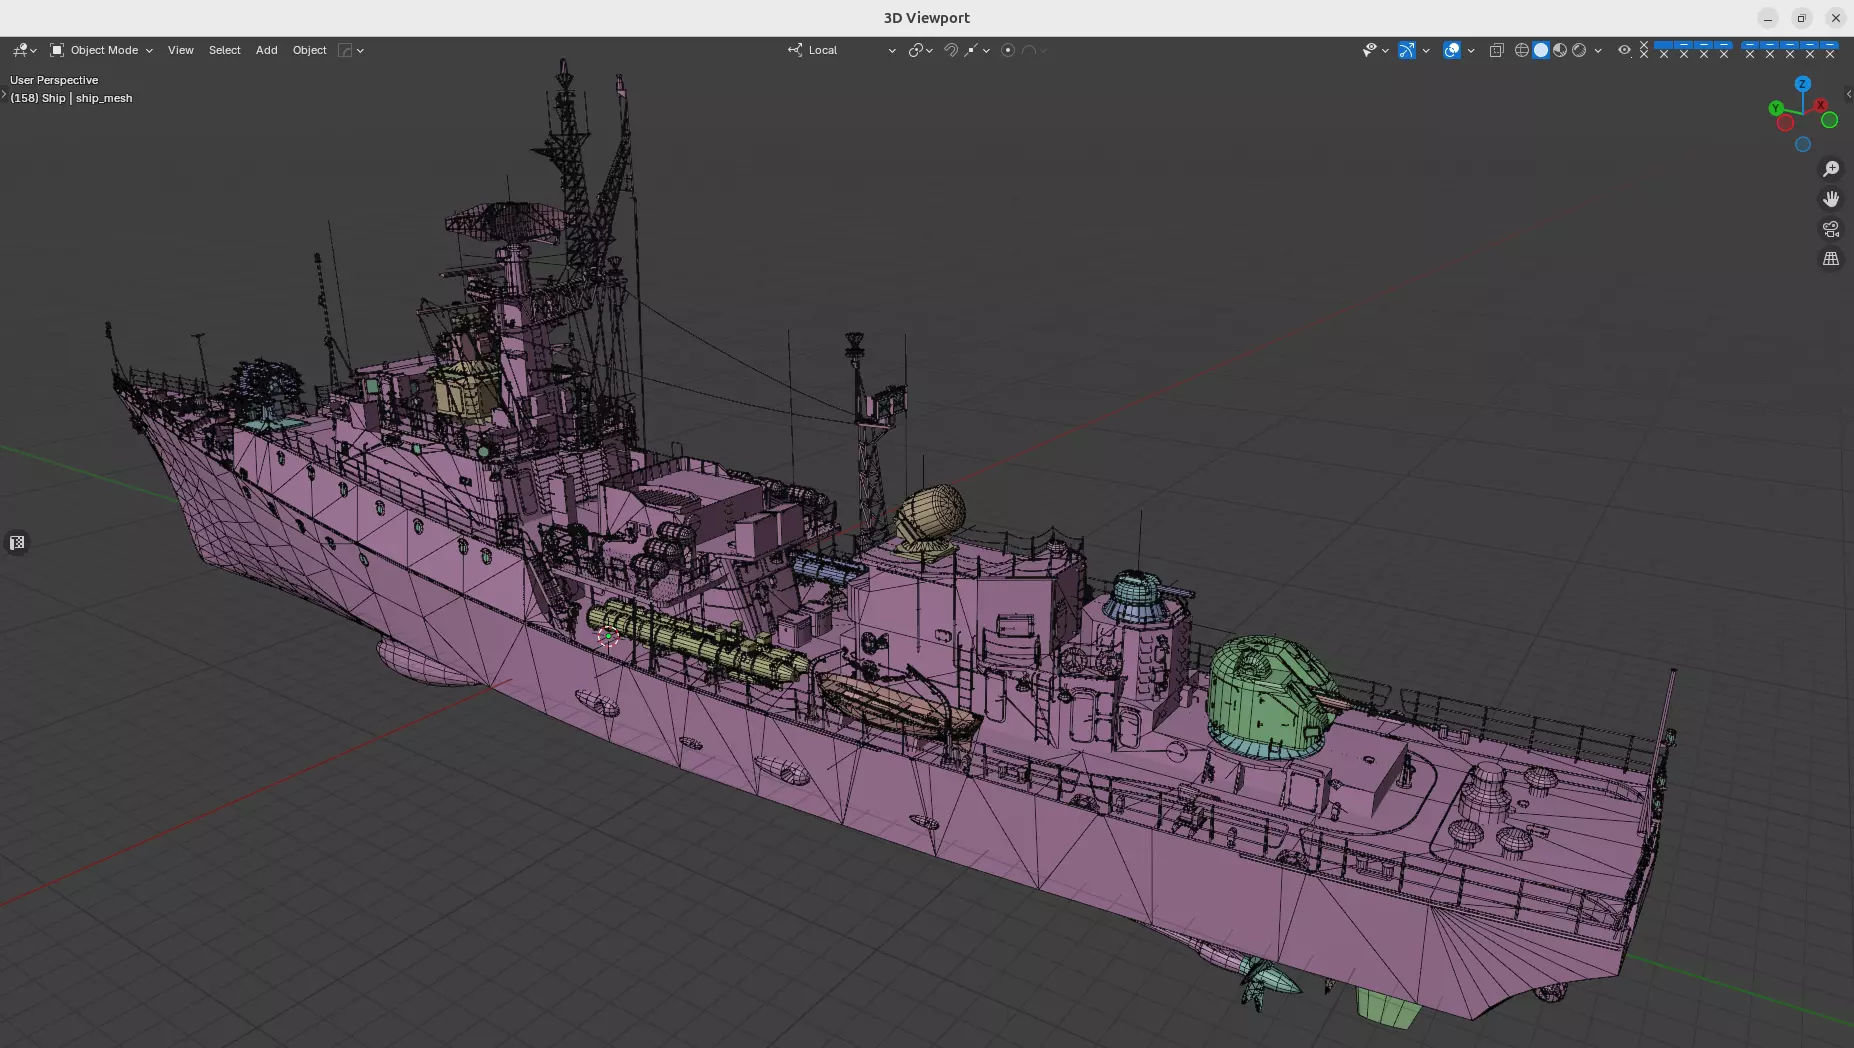
Task: Toggle snapping magnet icon
Action: point(950,50)
